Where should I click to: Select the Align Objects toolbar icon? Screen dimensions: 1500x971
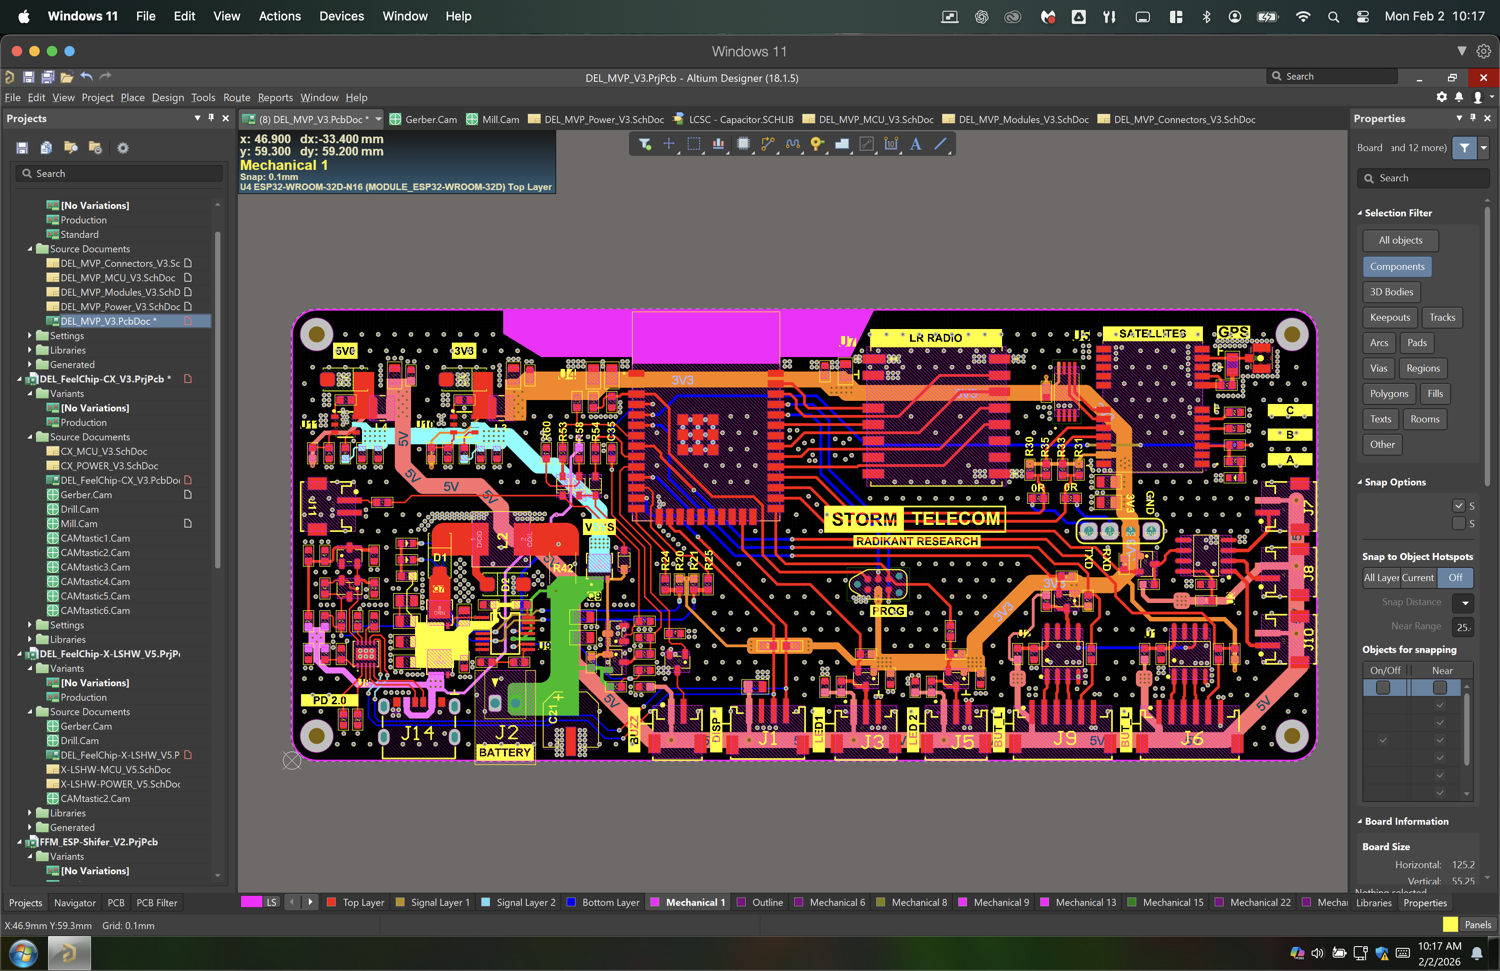pos(718,145)
